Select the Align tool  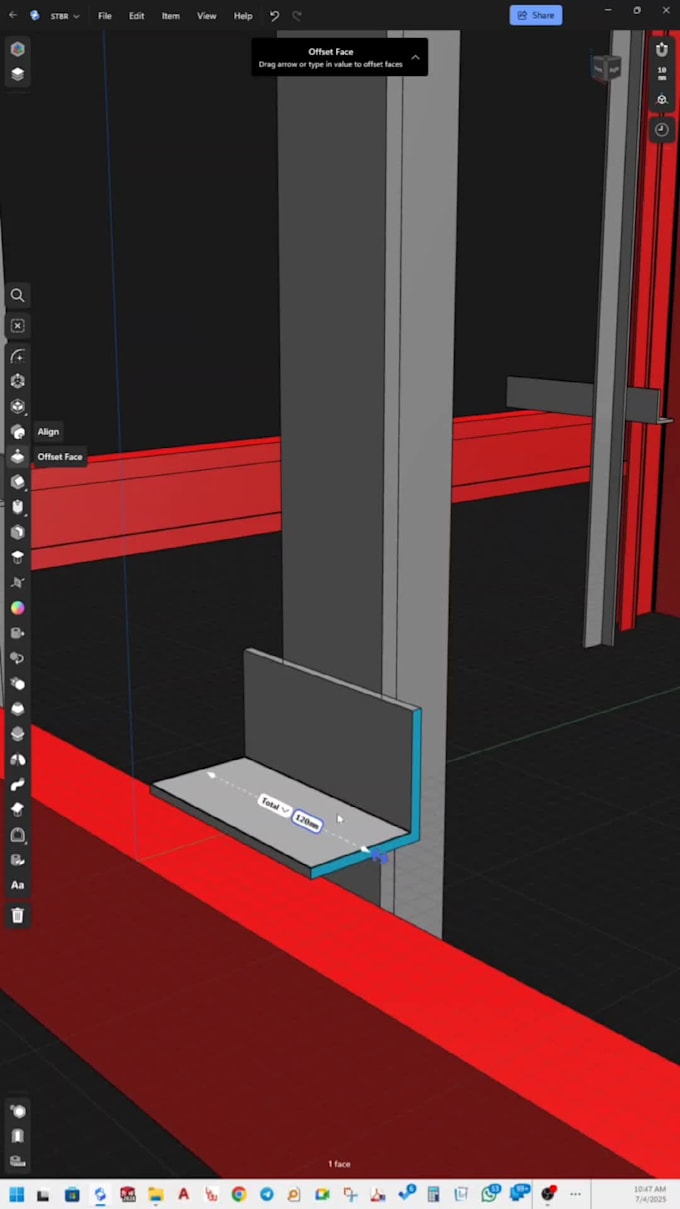[17, 431]
